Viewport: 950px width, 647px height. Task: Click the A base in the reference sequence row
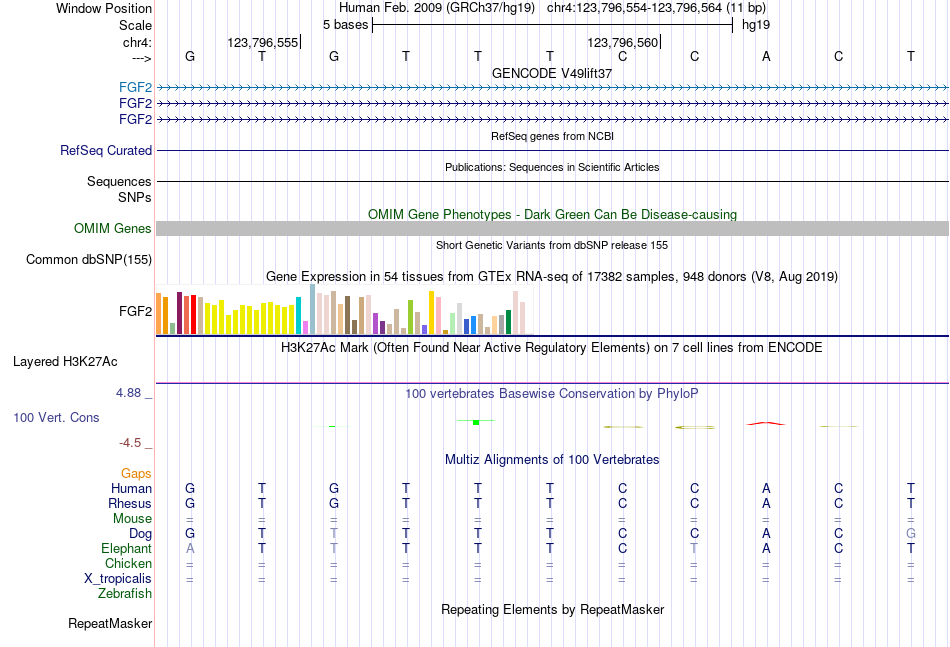[x=766, y=56]
